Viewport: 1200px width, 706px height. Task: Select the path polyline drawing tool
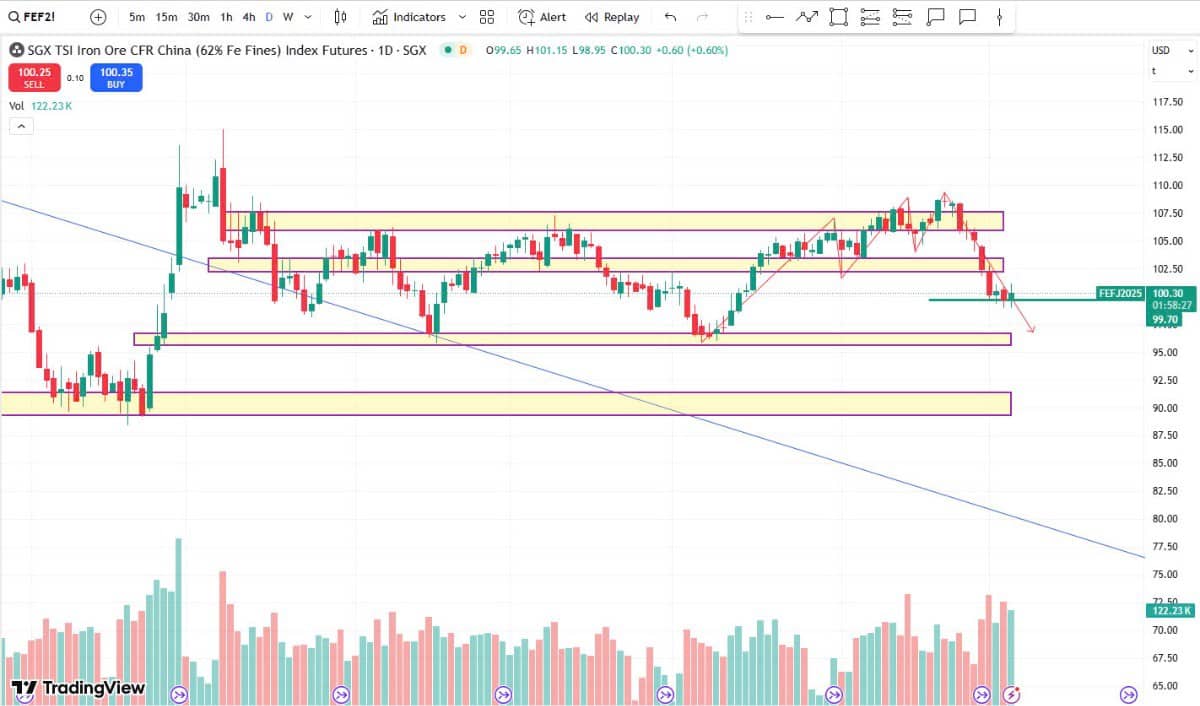pos(806,17)
